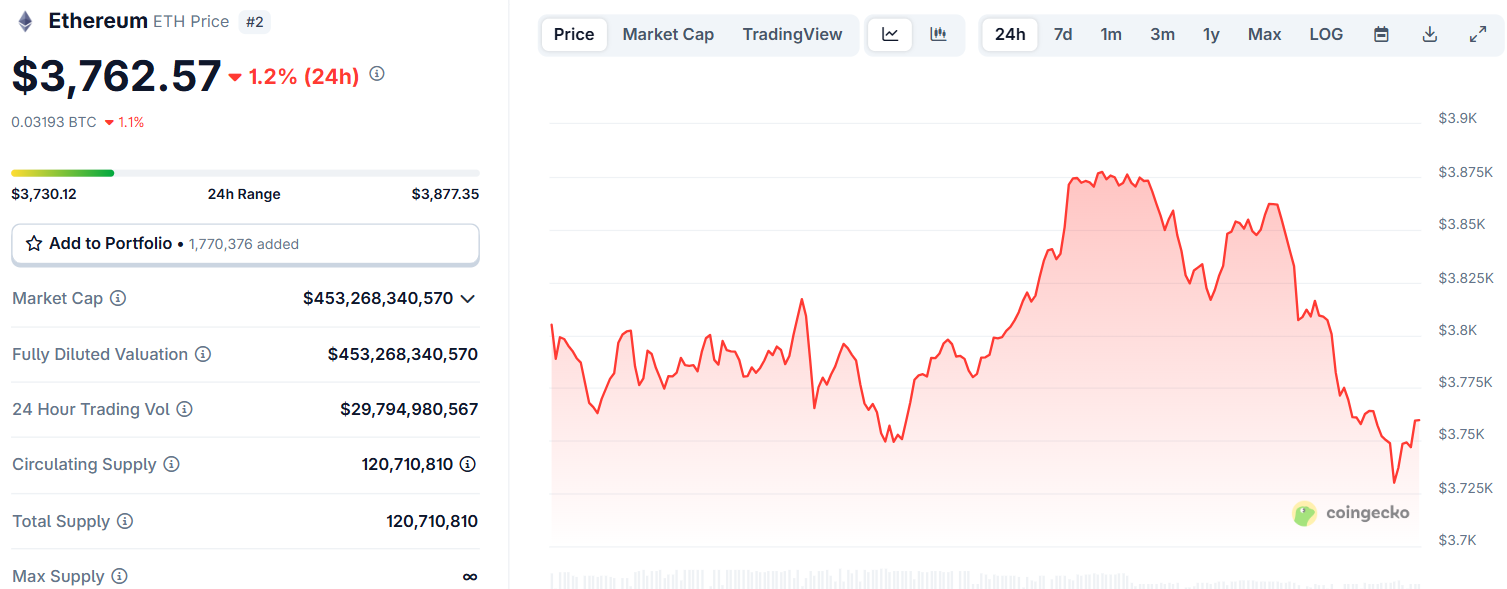Click info icon beside Circulating Supply label
Viewport: 1507px width, 589px height.
171,464
